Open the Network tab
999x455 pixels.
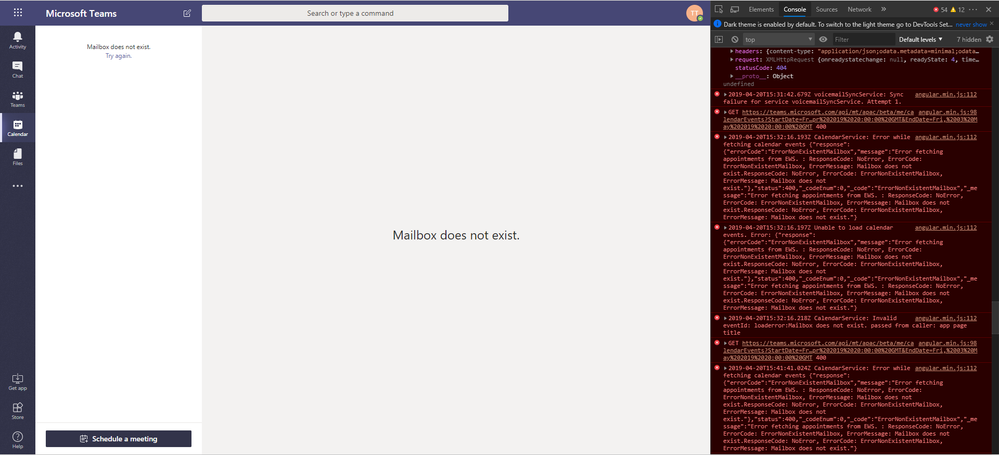859,10
